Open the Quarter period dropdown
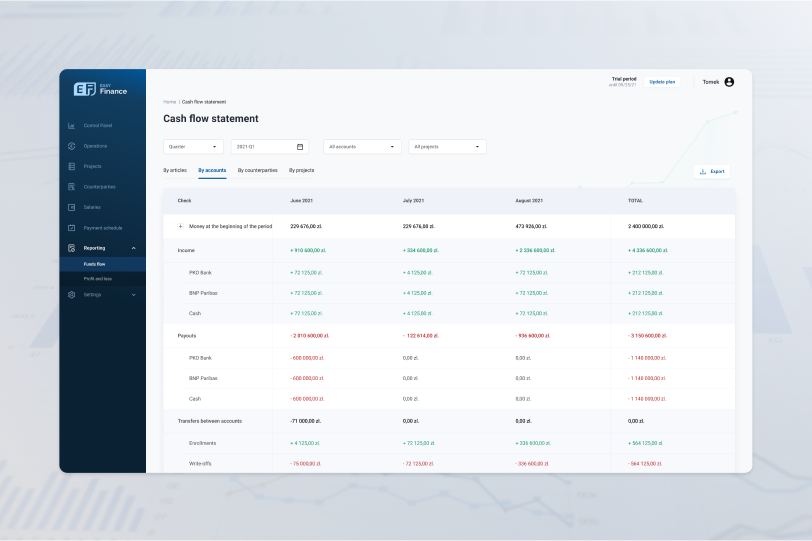The image size is (812, 541). pyautogui.click(x=193, y=147)
